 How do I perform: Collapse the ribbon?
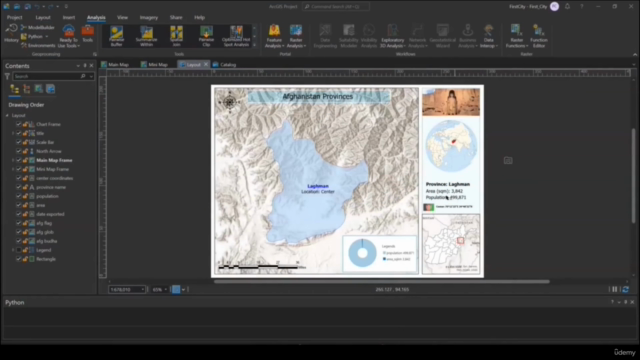click(635, 54)
